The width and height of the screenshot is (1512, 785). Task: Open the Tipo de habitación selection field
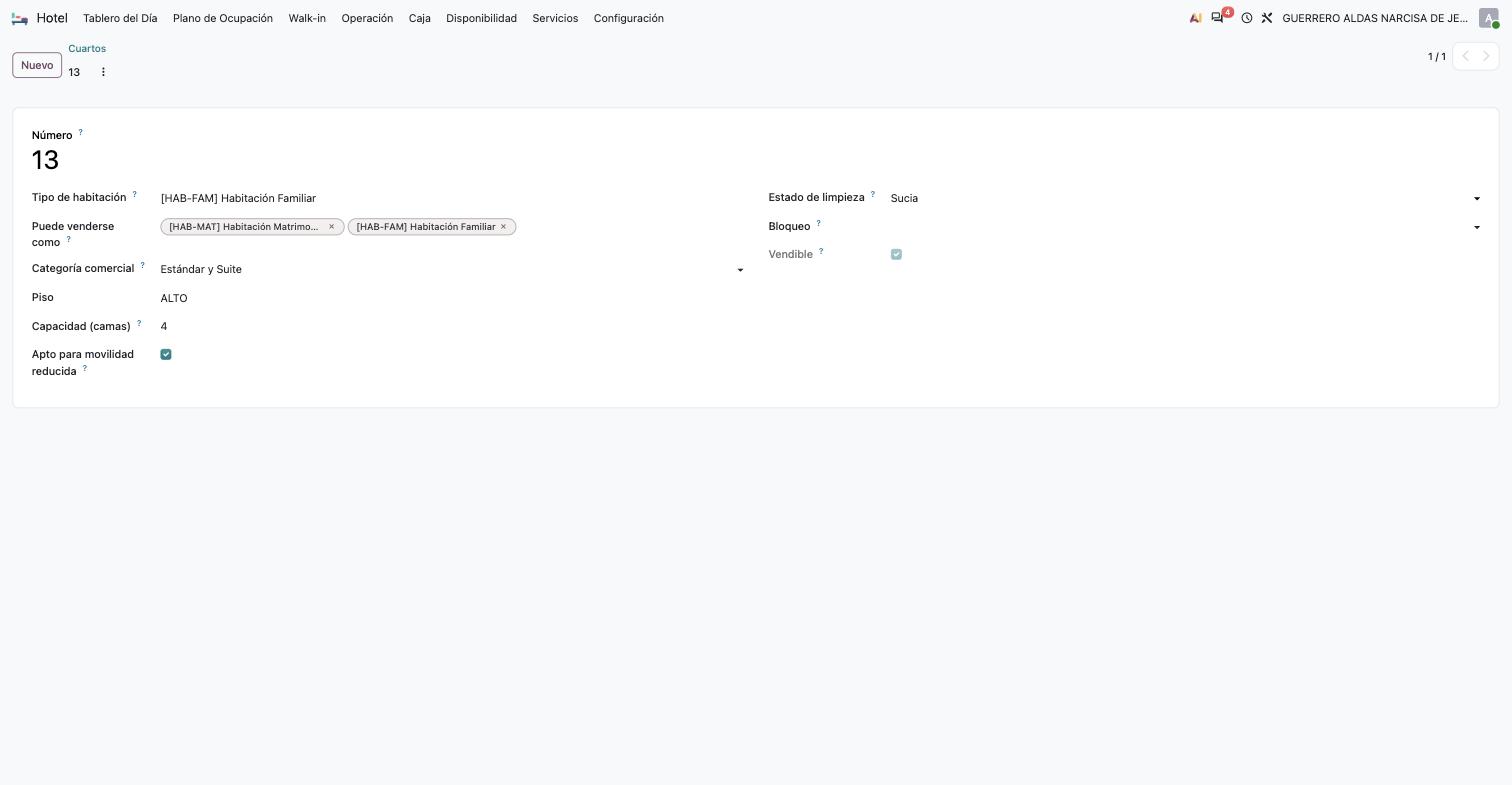452,198
